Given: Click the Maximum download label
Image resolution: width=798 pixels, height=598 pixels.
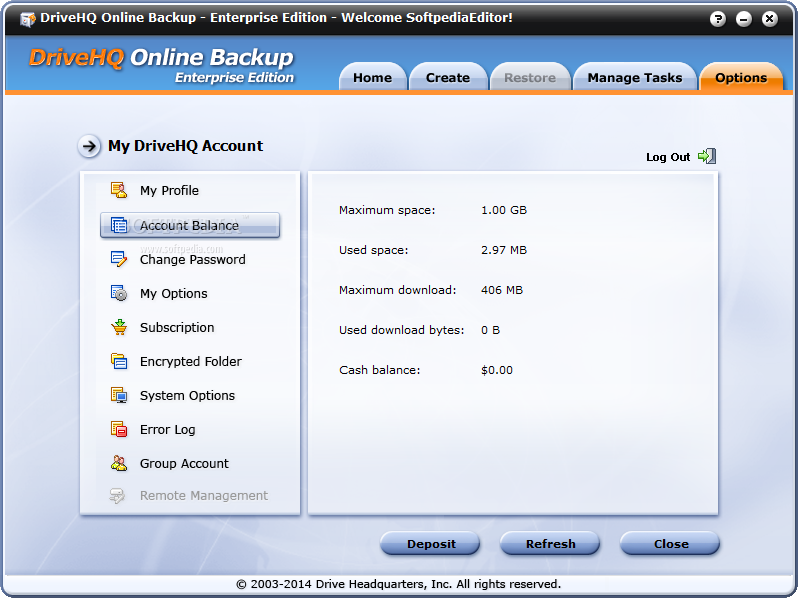Looking at the screenshot, I should point(397,290).
